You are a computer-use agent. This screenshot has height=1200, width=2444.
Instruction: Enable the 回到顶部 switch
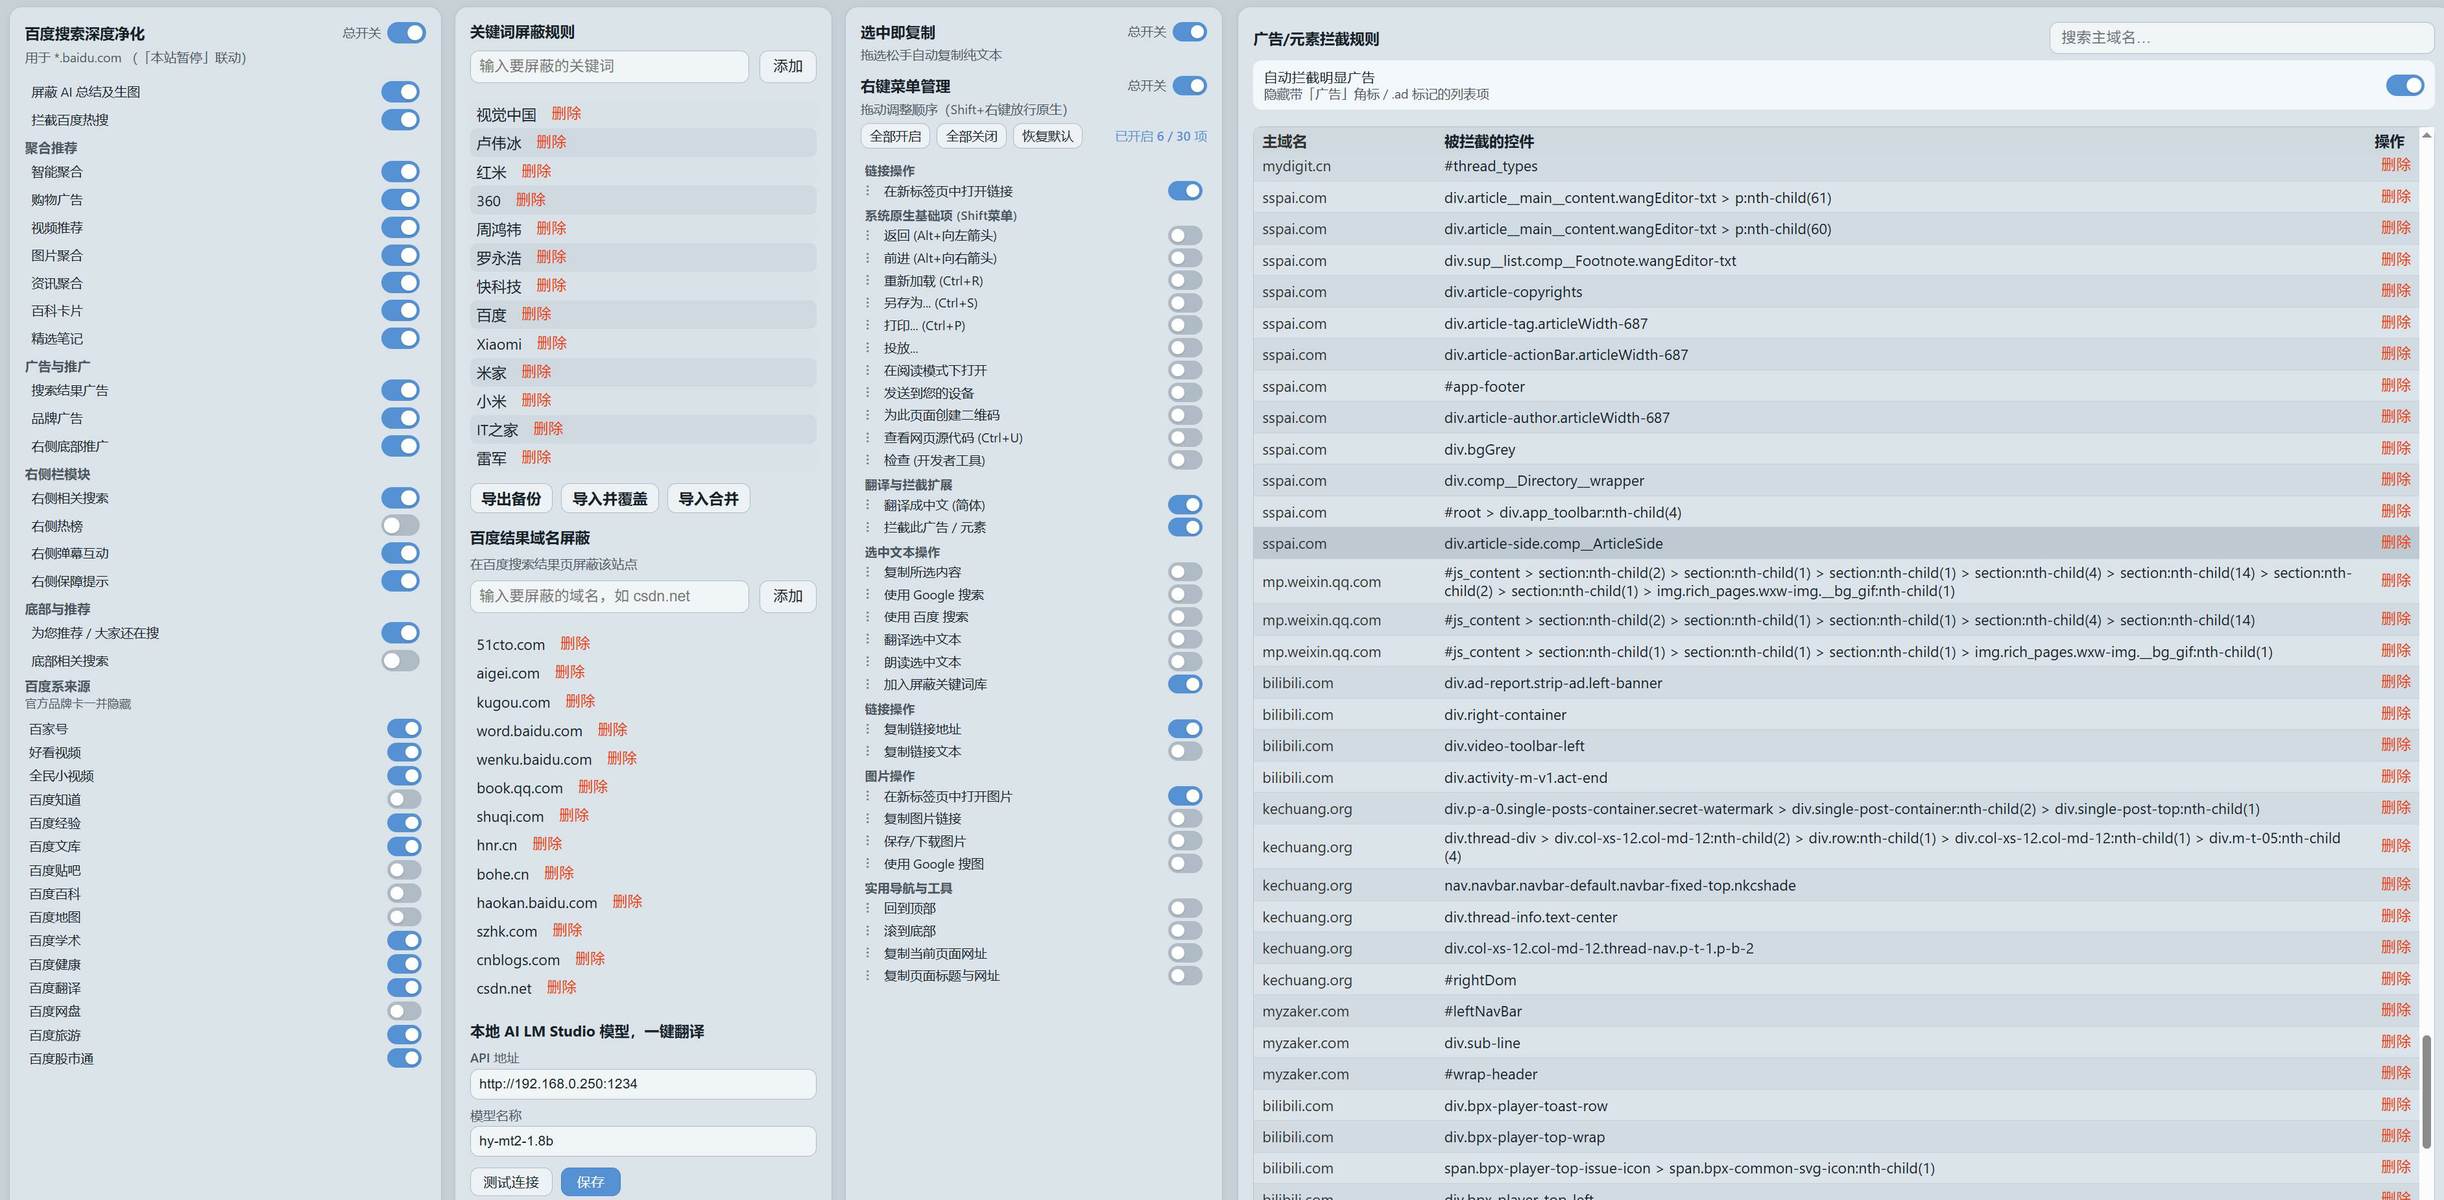coord(1185,908)
